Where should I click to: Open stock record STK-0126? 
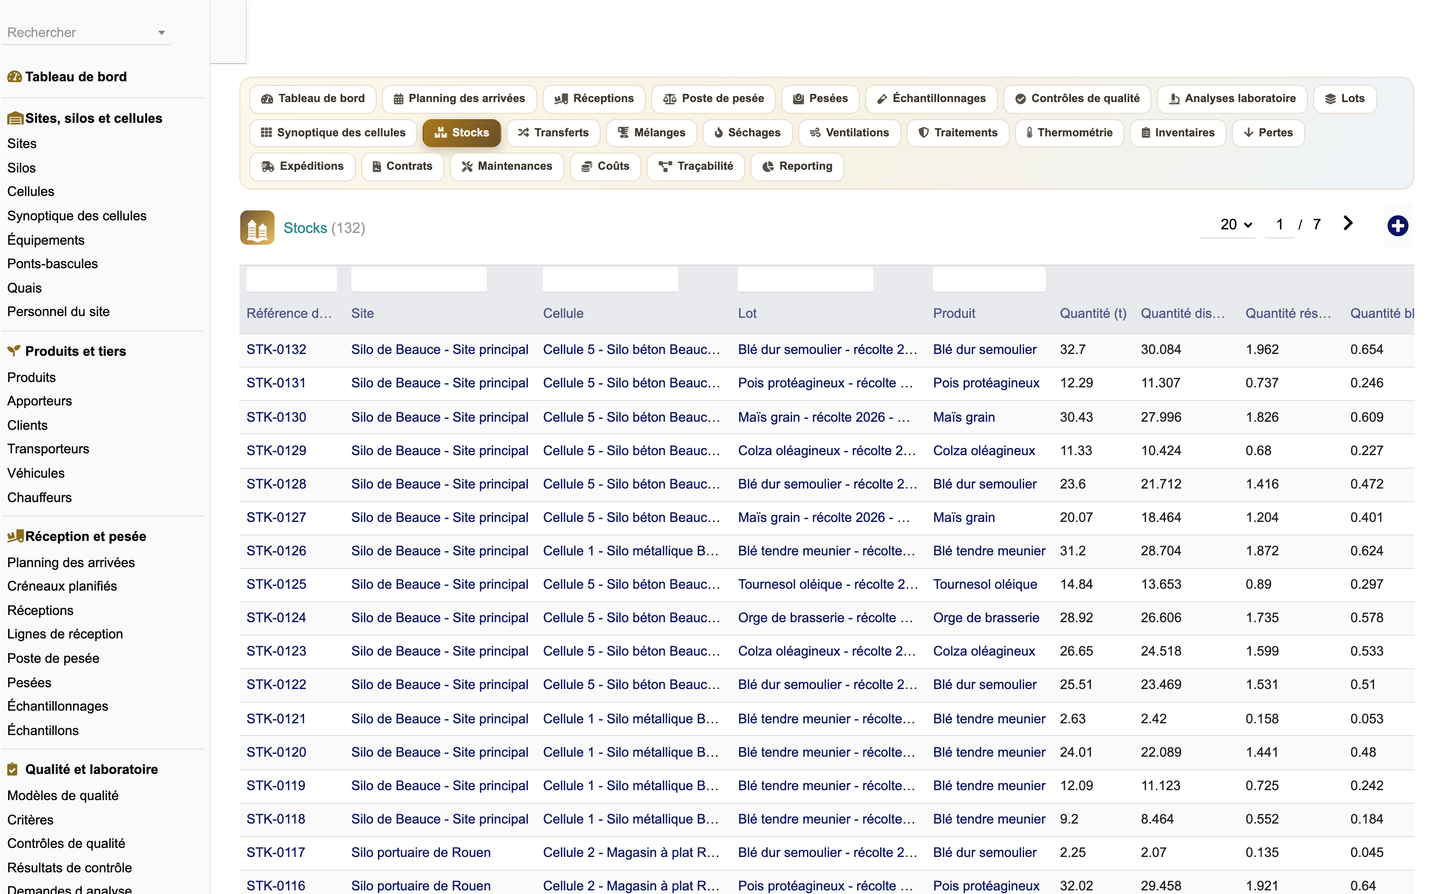coord(277,551)
